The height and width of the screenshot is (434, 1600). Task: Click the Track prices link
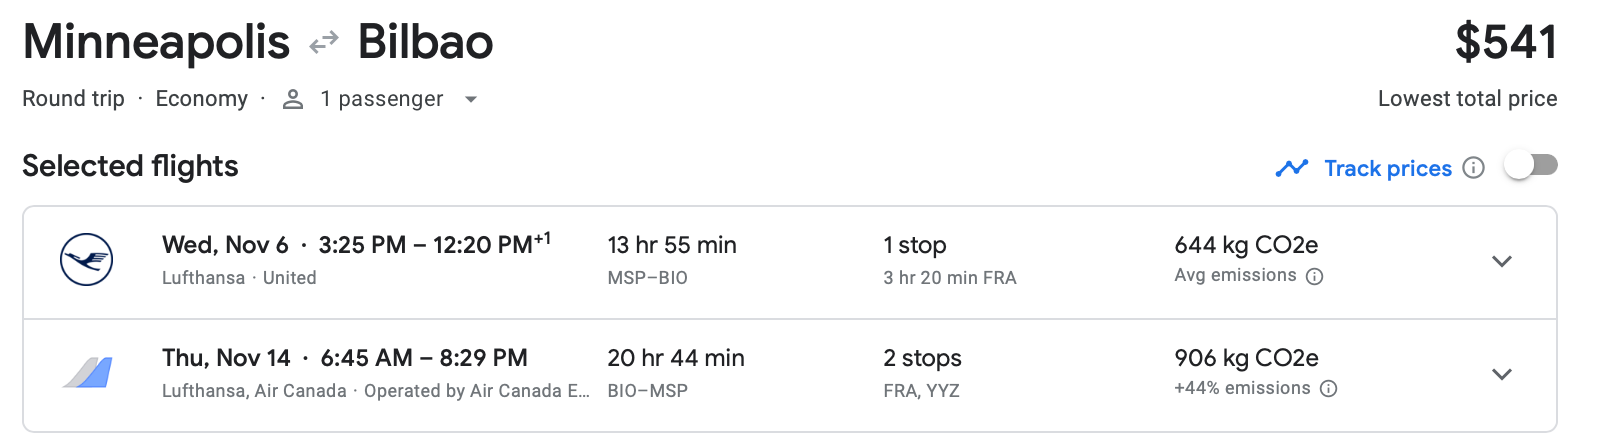1387,168
